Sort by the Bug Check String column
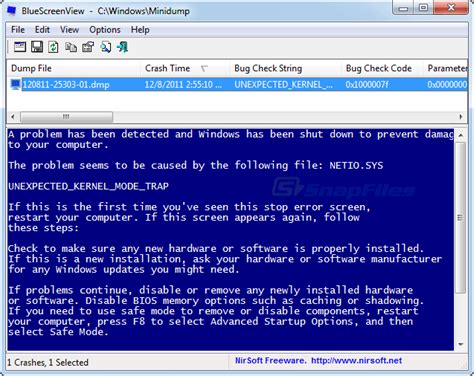 [x=285, y=68]
